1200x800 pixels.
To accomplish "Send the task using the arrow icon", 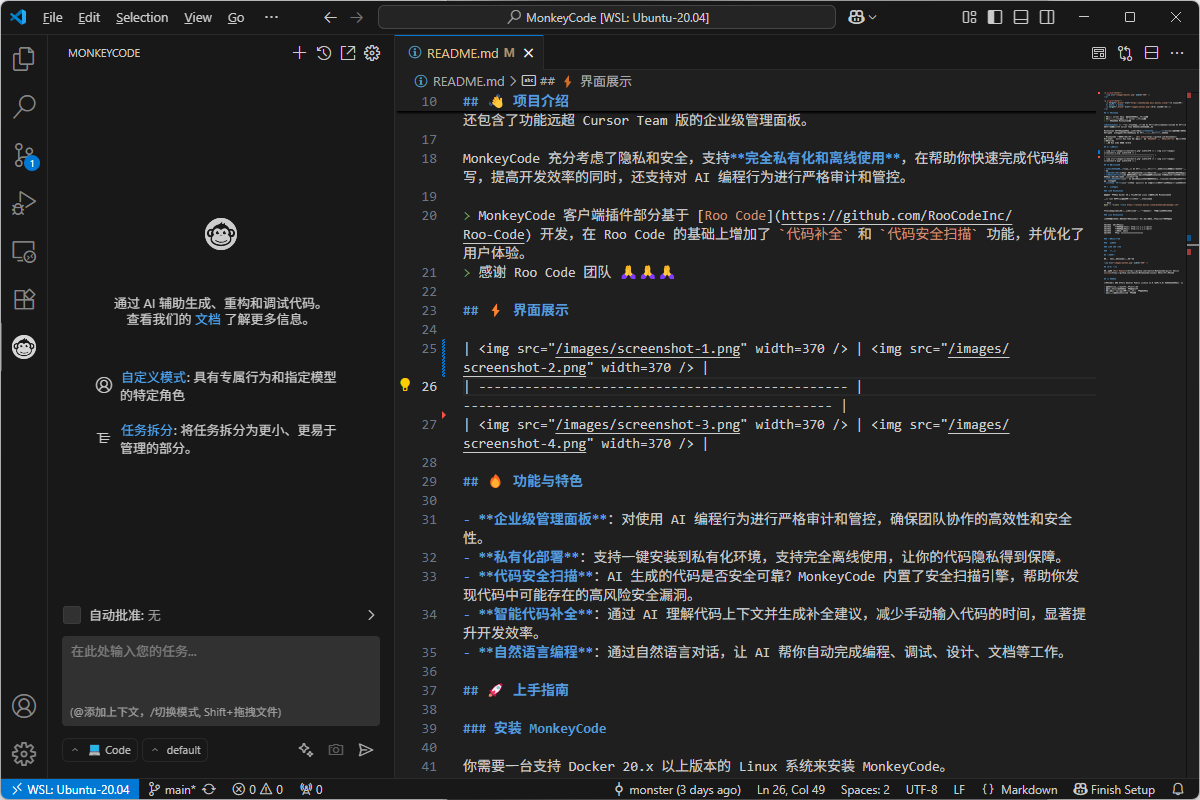I will pos(365,749).
